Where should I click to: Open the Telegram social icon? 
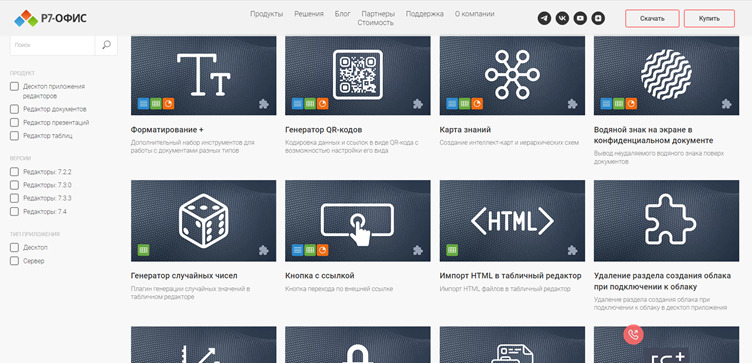(544, 19)
